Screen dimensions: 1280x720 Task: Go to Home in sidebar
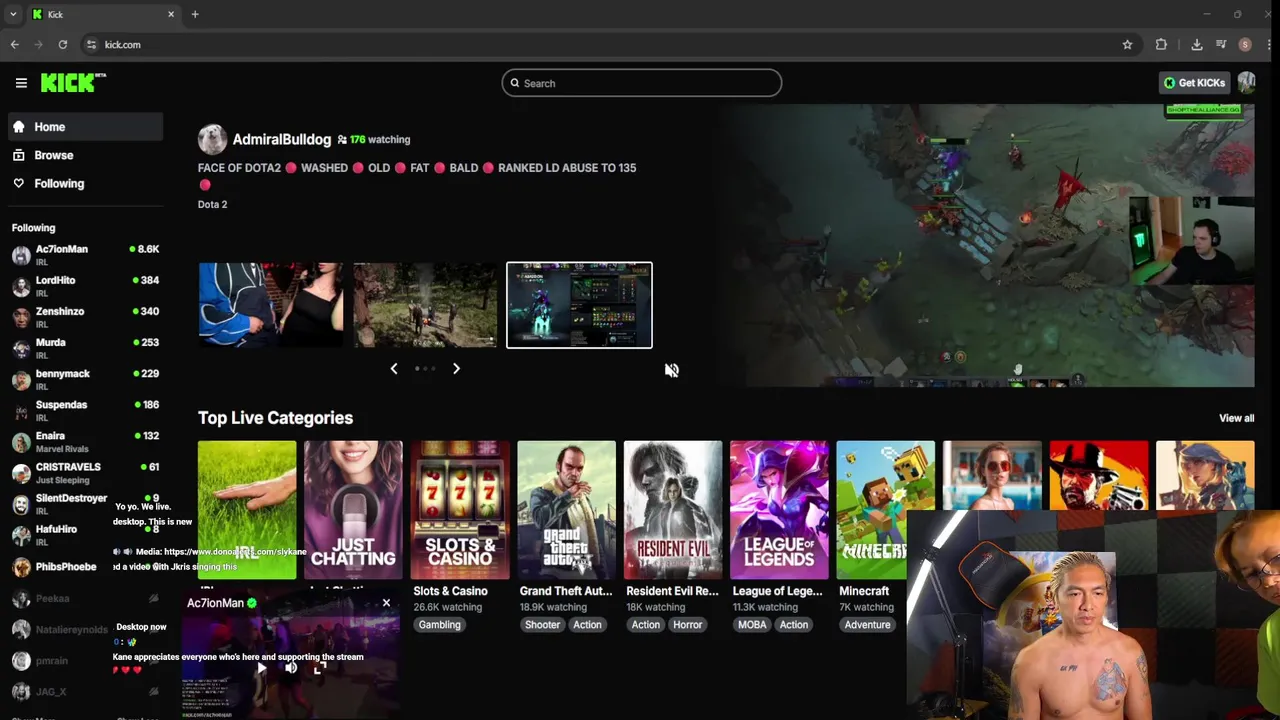(x=85, y=127)
